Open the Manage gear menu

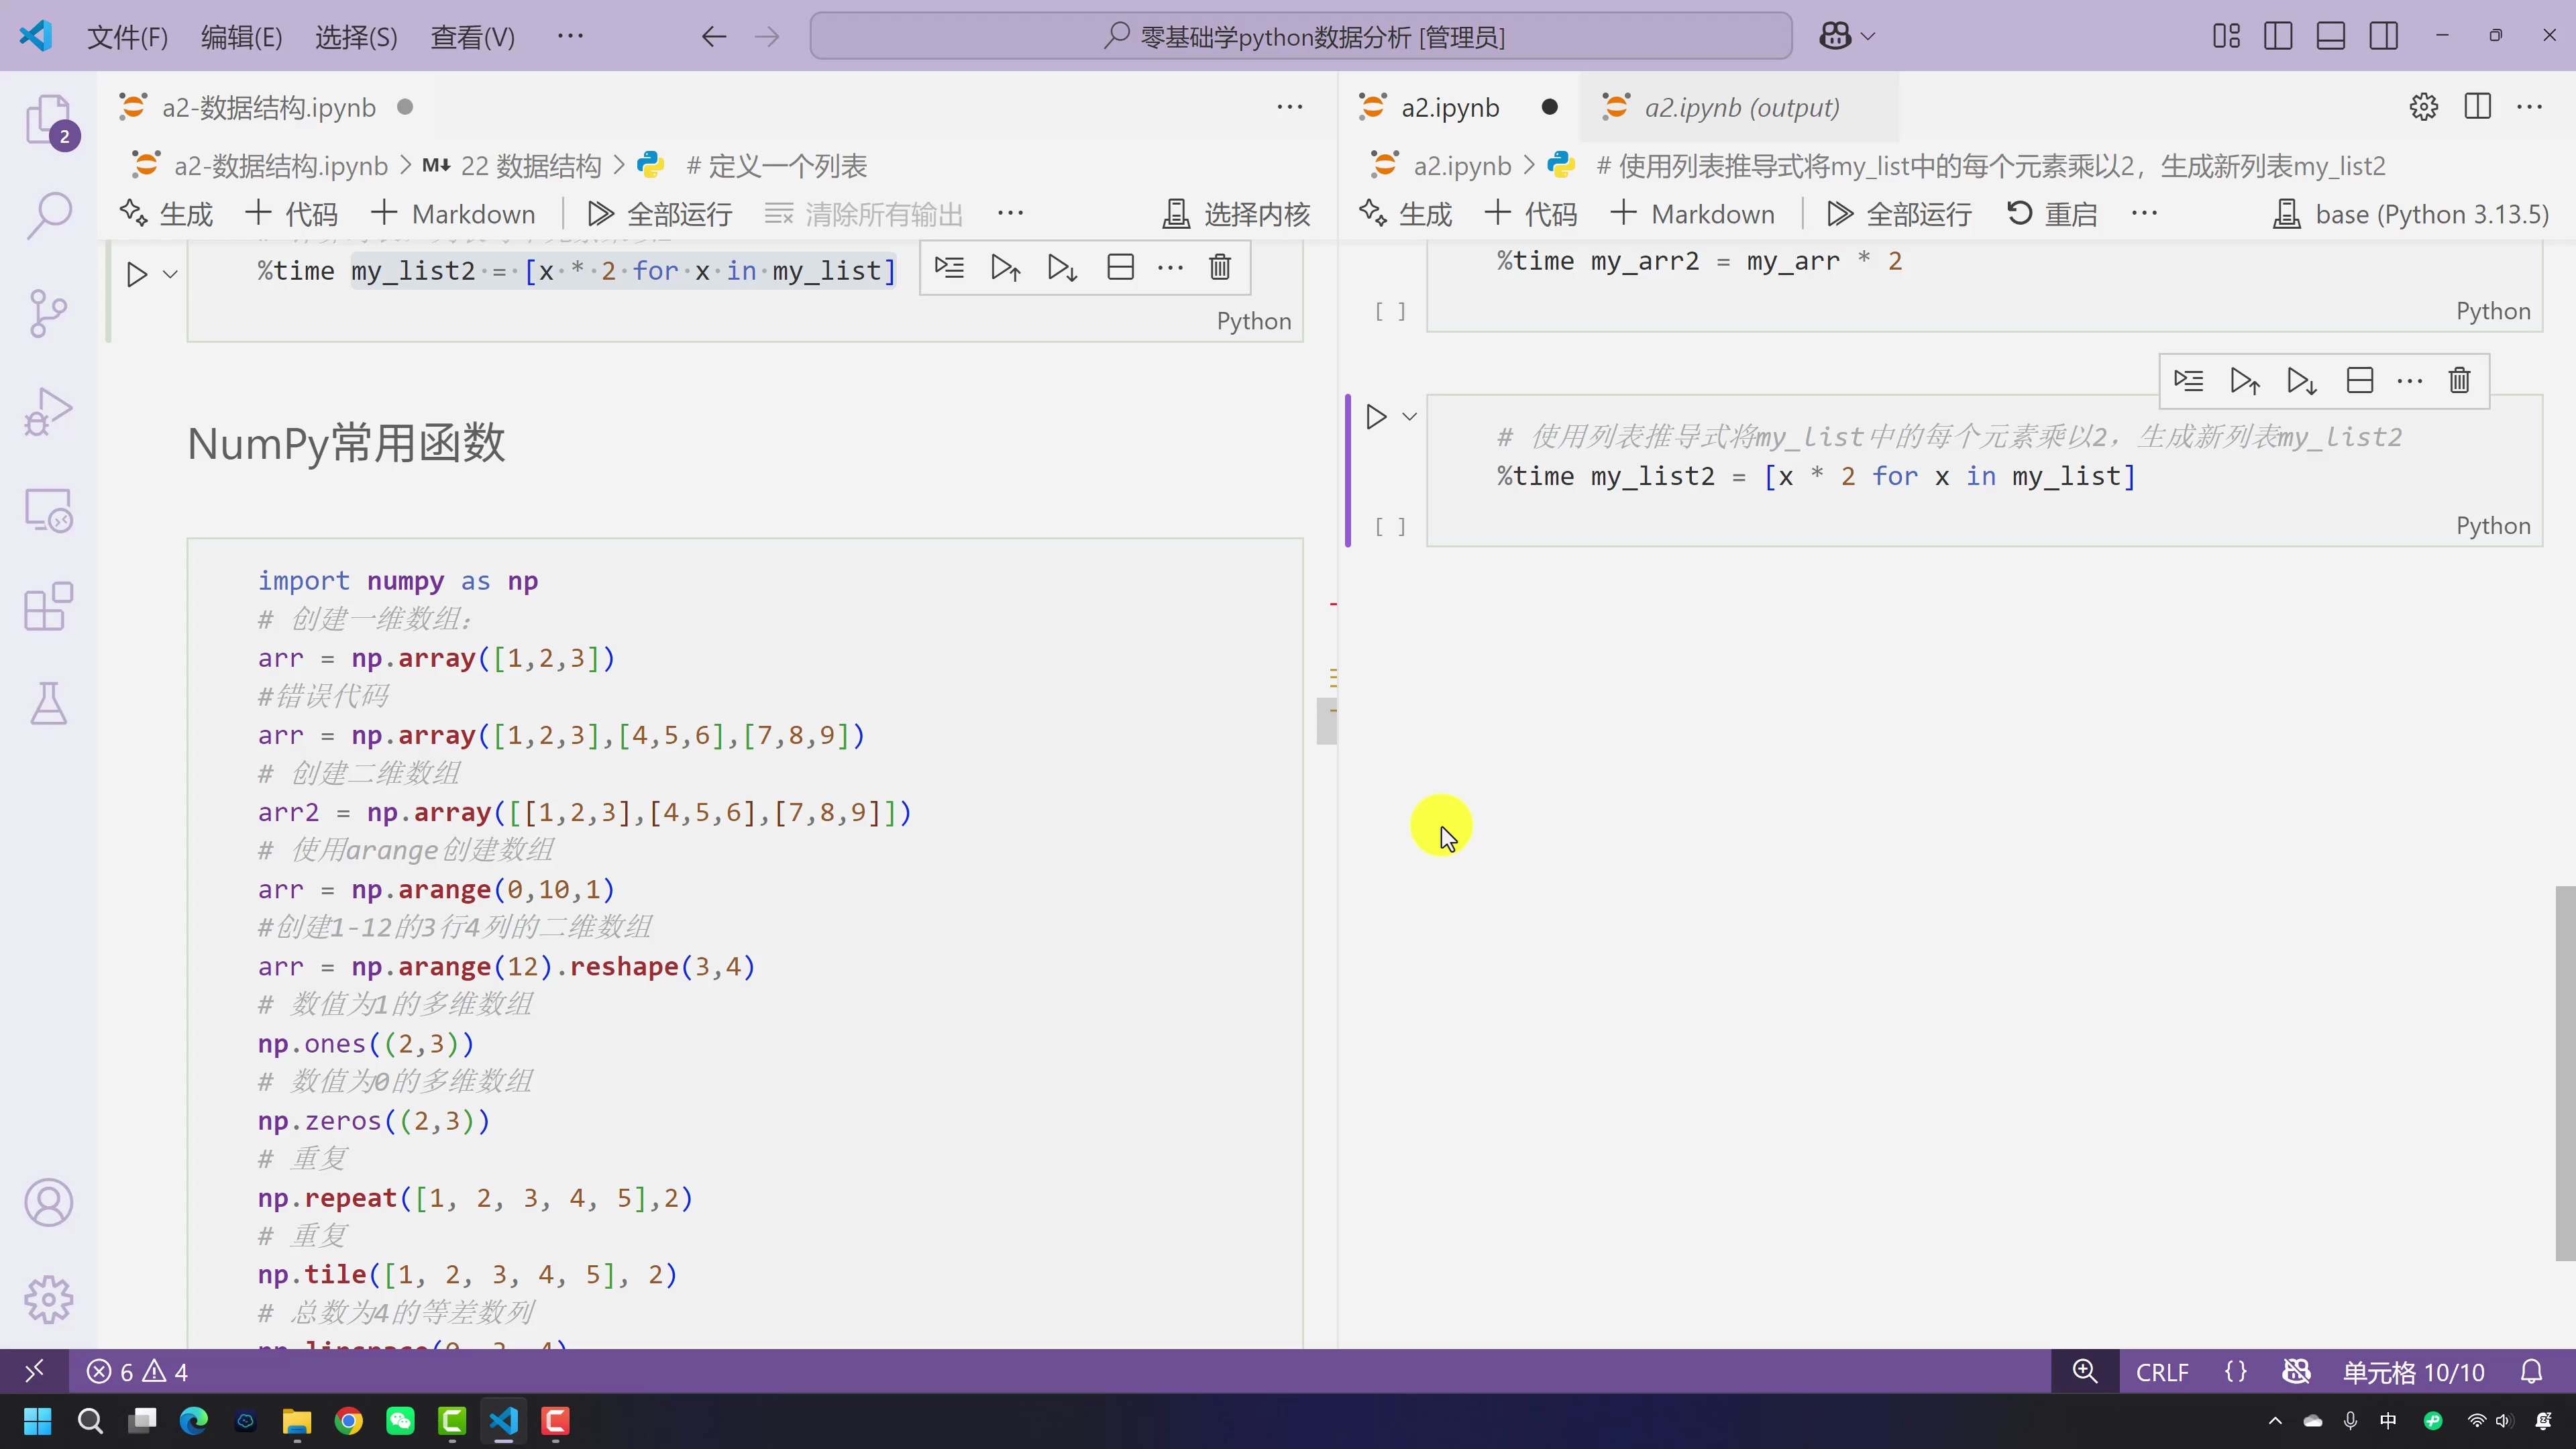pyautogui.click(x=48, y=1300)
